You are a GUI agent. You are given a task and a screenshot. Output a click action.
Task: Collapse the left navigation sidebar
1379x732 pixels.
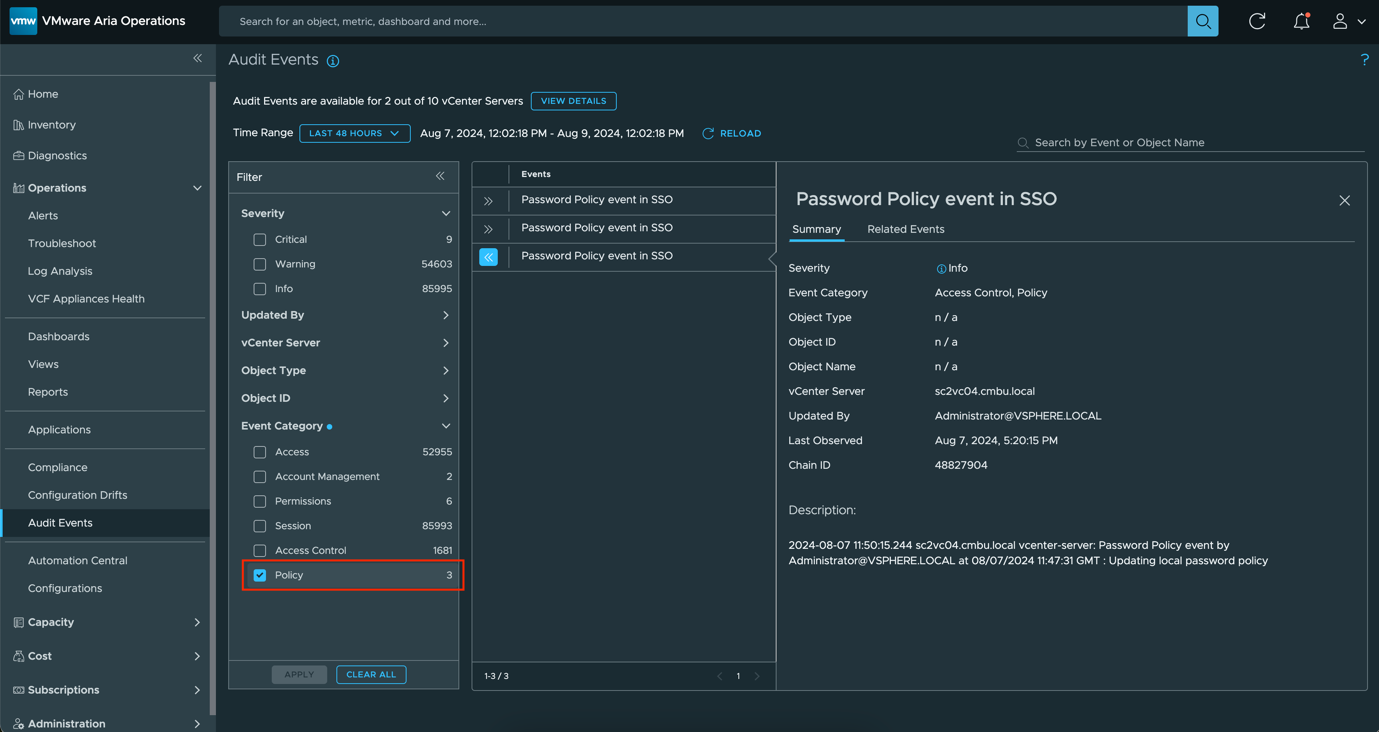point(198,59)
